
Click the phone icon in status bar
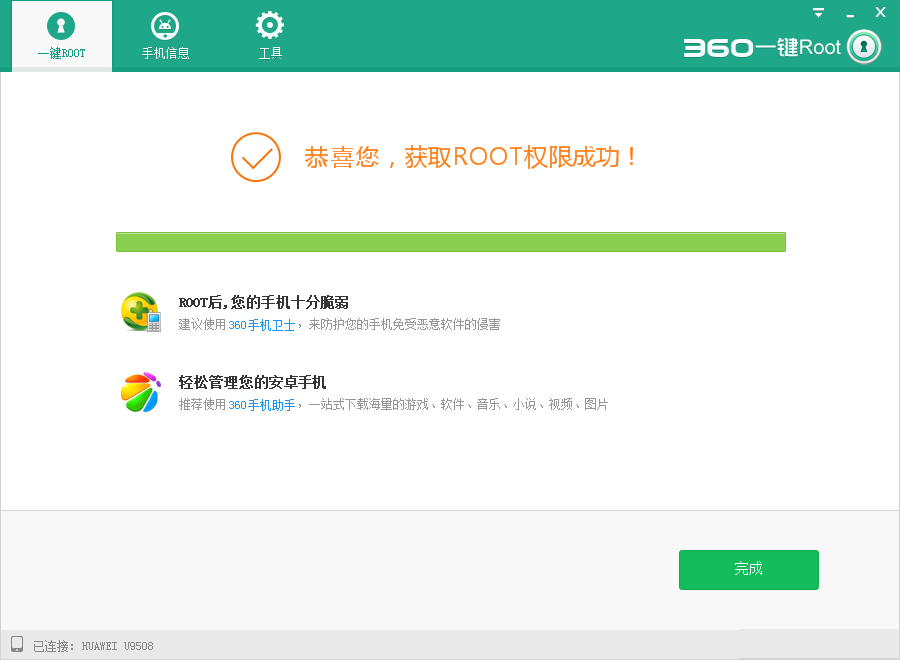17,645
